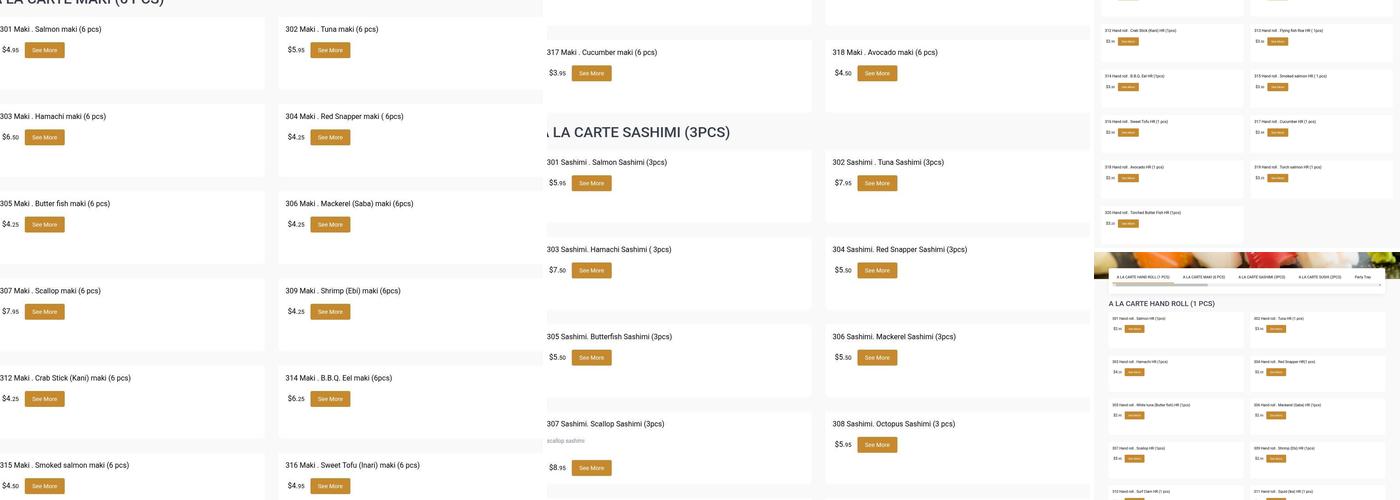Select the A LA CARTE MAKI (6 PCS) tab
This screenshot has height=500, width=1400.
[x=1203, y=277]
